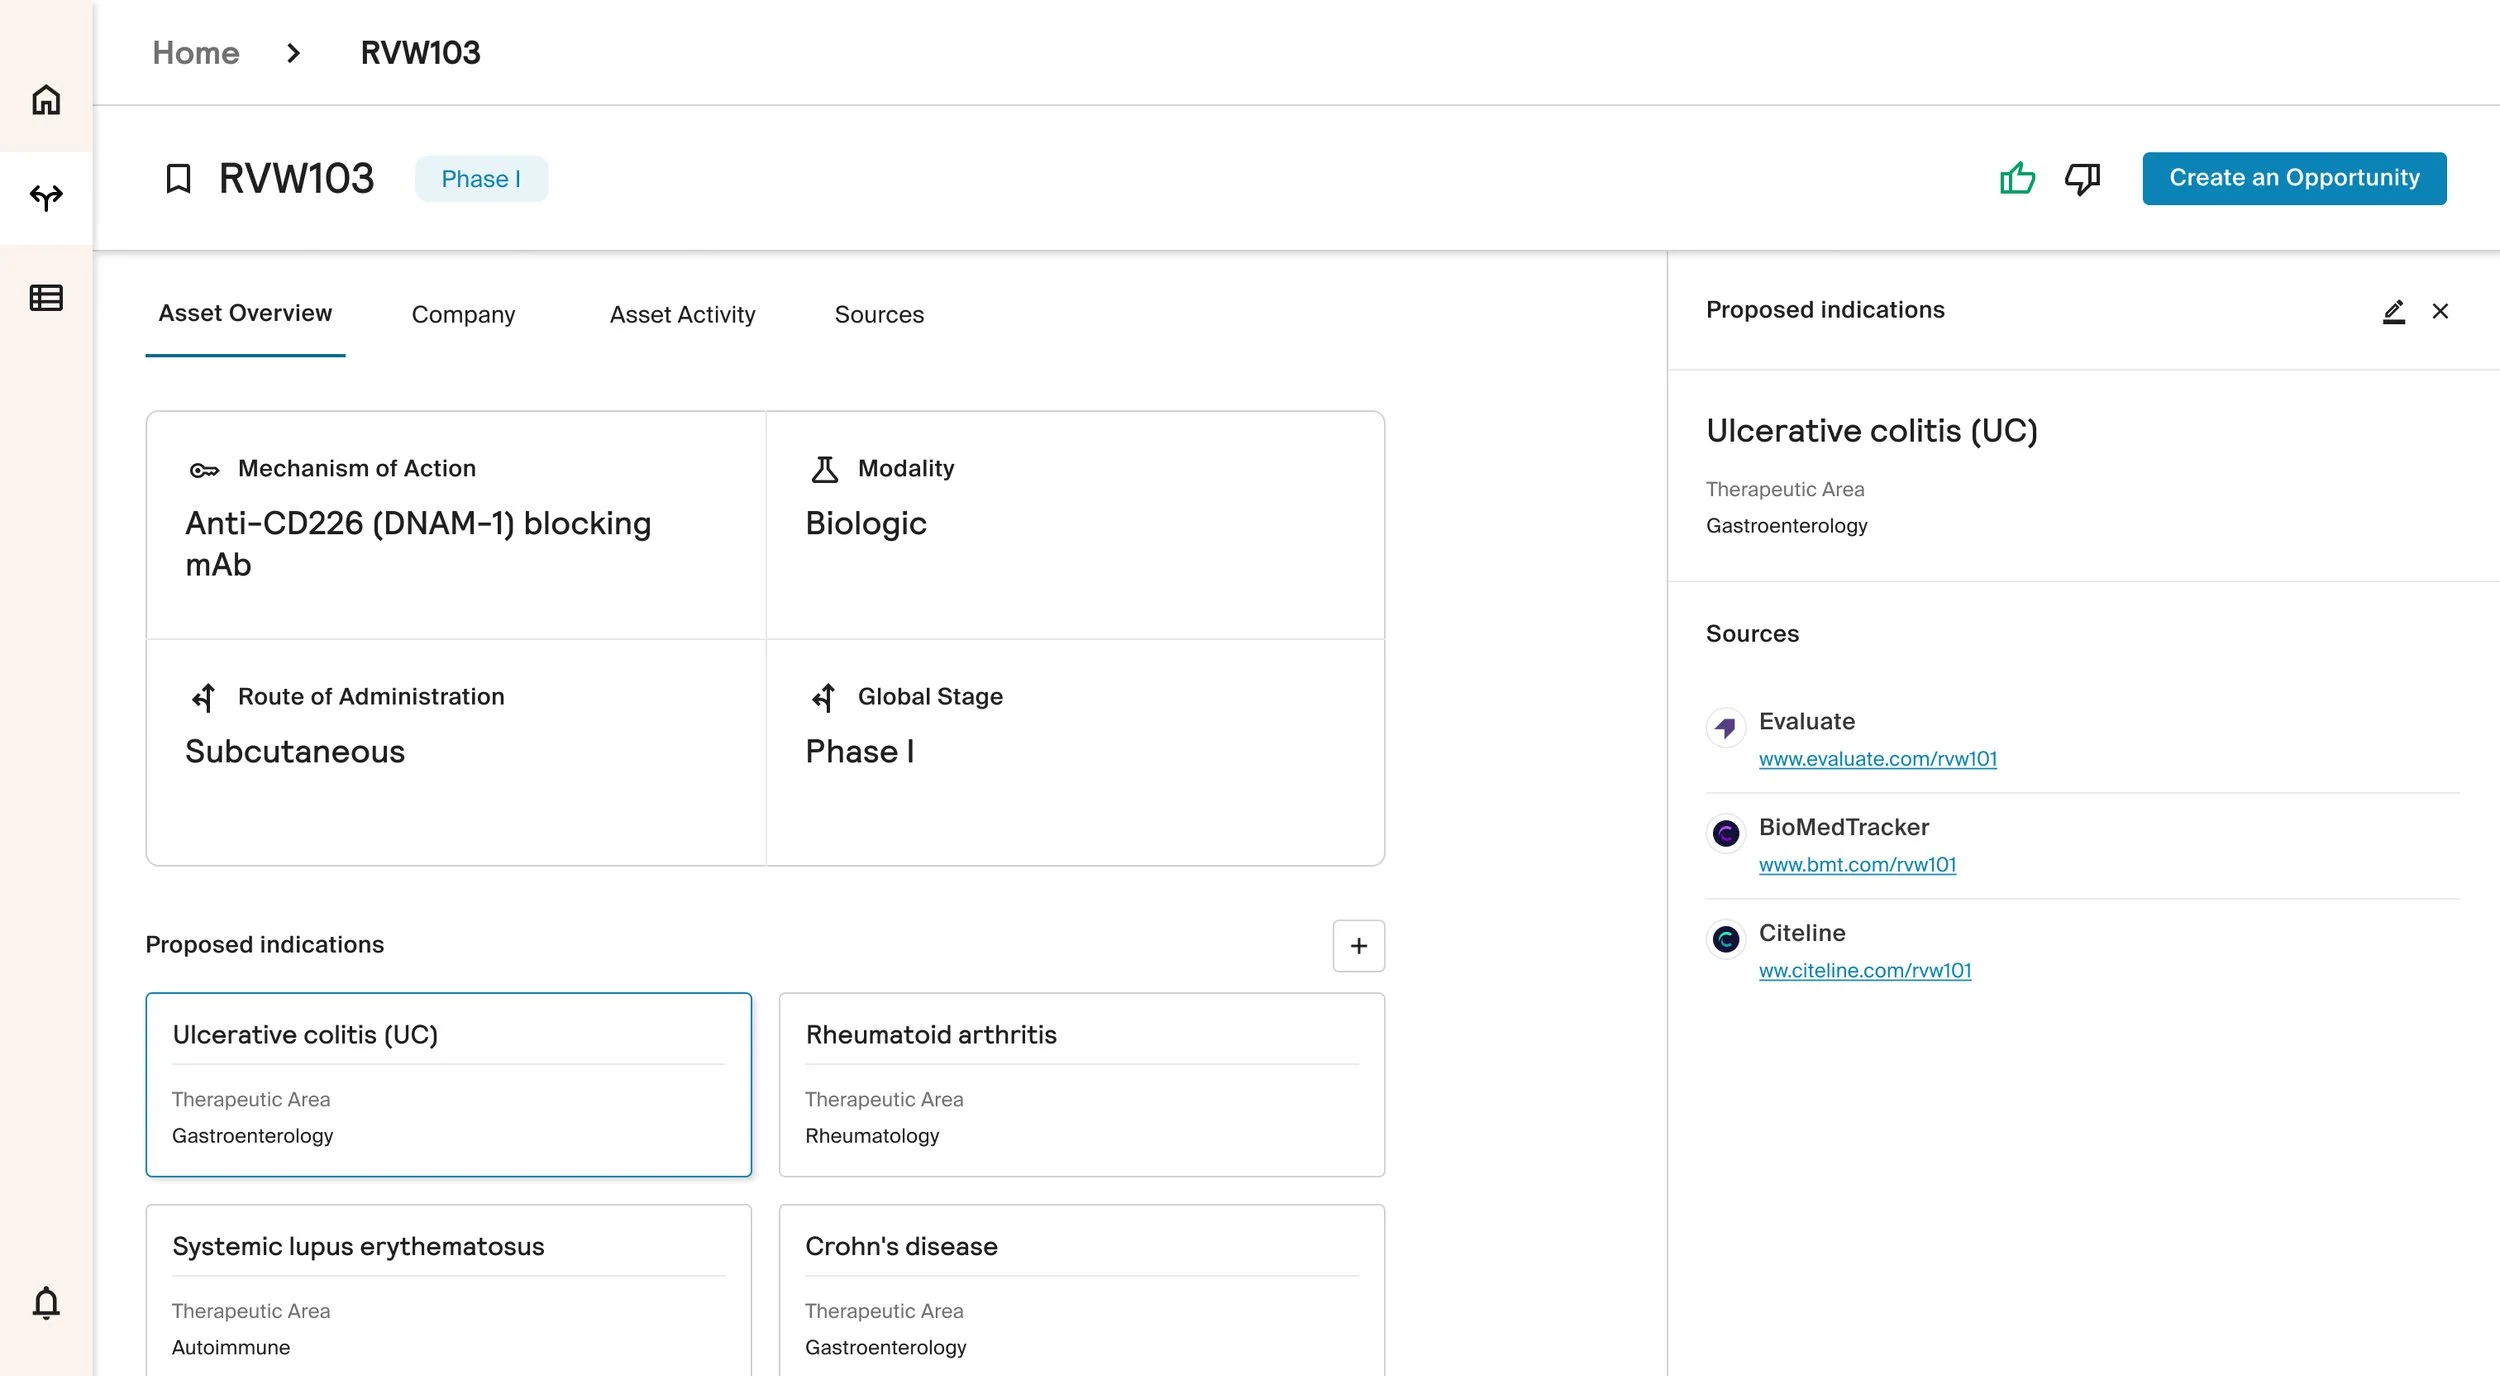Click the home icon in sidebar
This screenshot has width=2500, height=1376.
[x=46, y=100]
